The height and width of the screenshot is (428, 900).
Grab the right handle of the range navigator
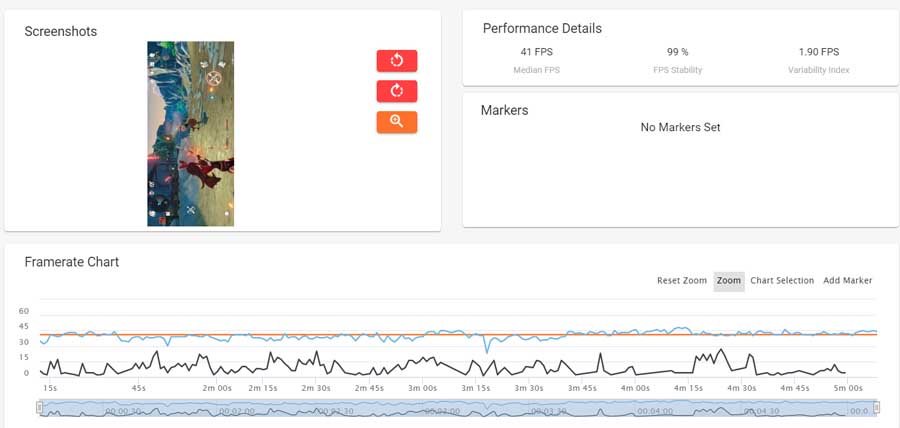pos(876,407)
